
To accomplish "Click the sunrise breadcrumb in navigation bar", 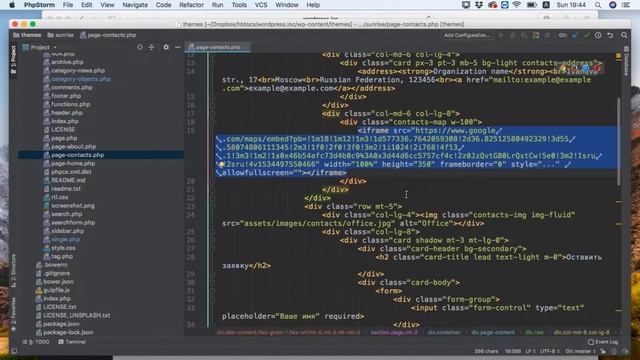I will click(60, 36).
